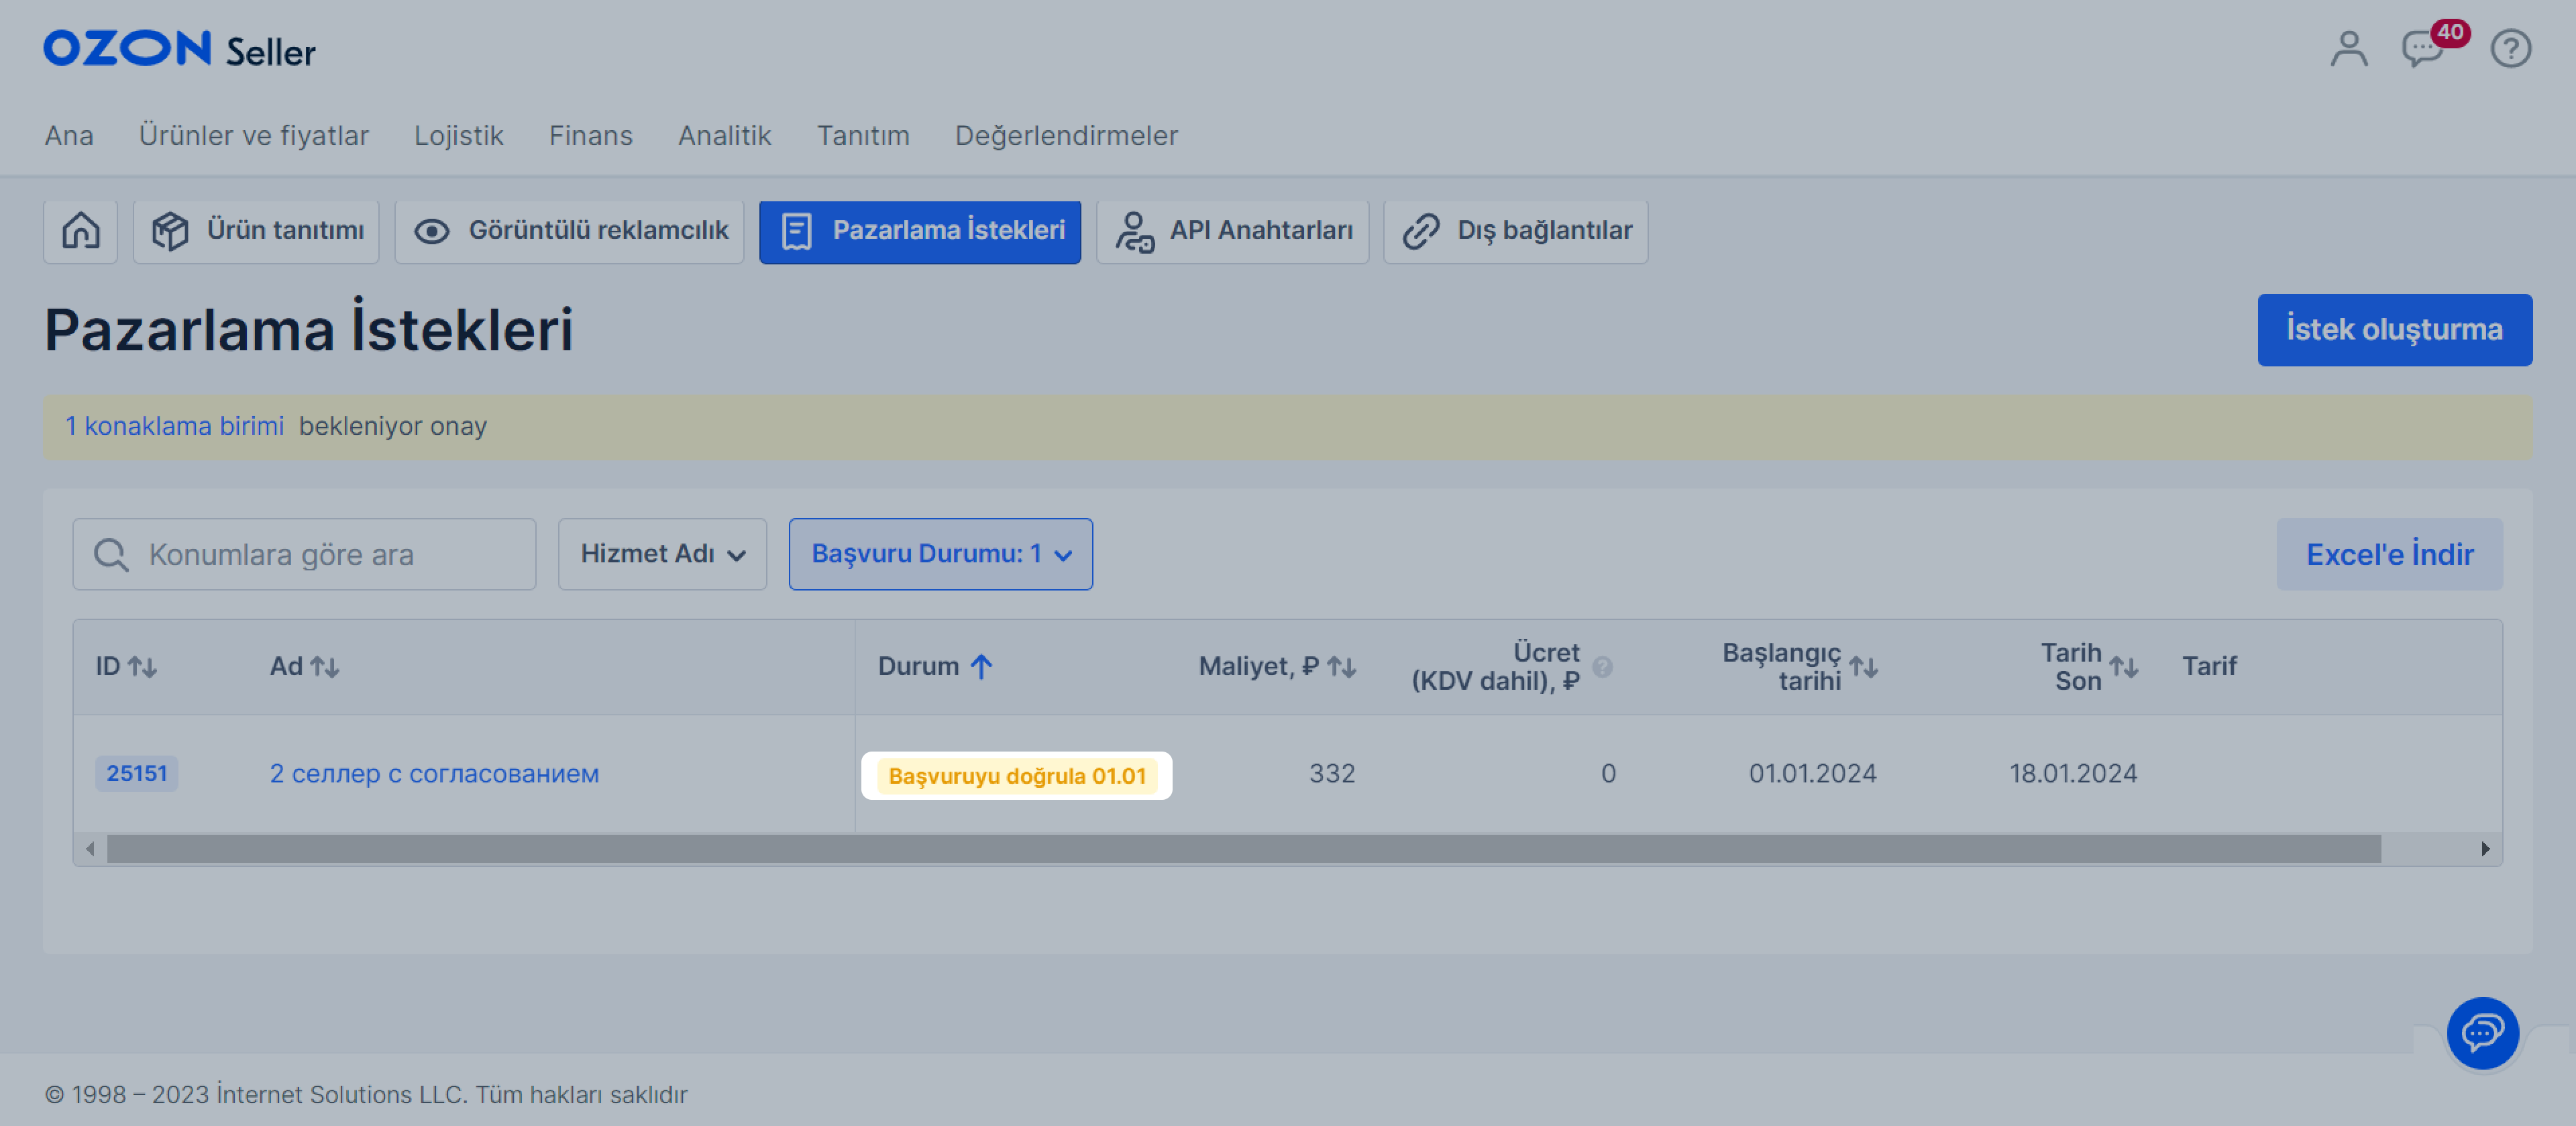This screenshot has height=1126, width=2576.
Task: Open Finans menu
Action: pos(591,135)
